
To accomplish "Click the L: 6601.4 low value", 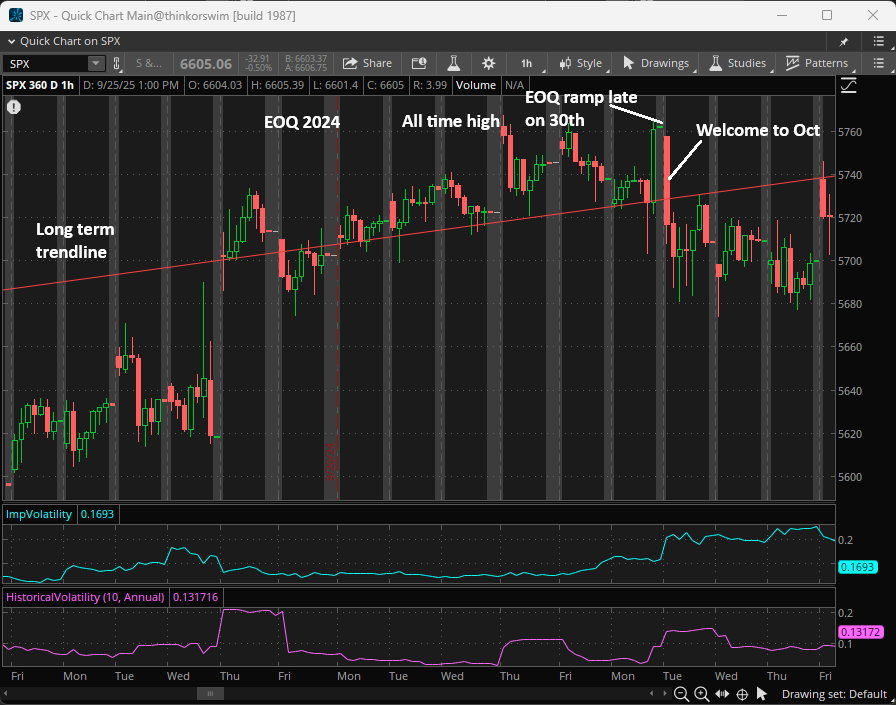I will [x=336, y=85].
